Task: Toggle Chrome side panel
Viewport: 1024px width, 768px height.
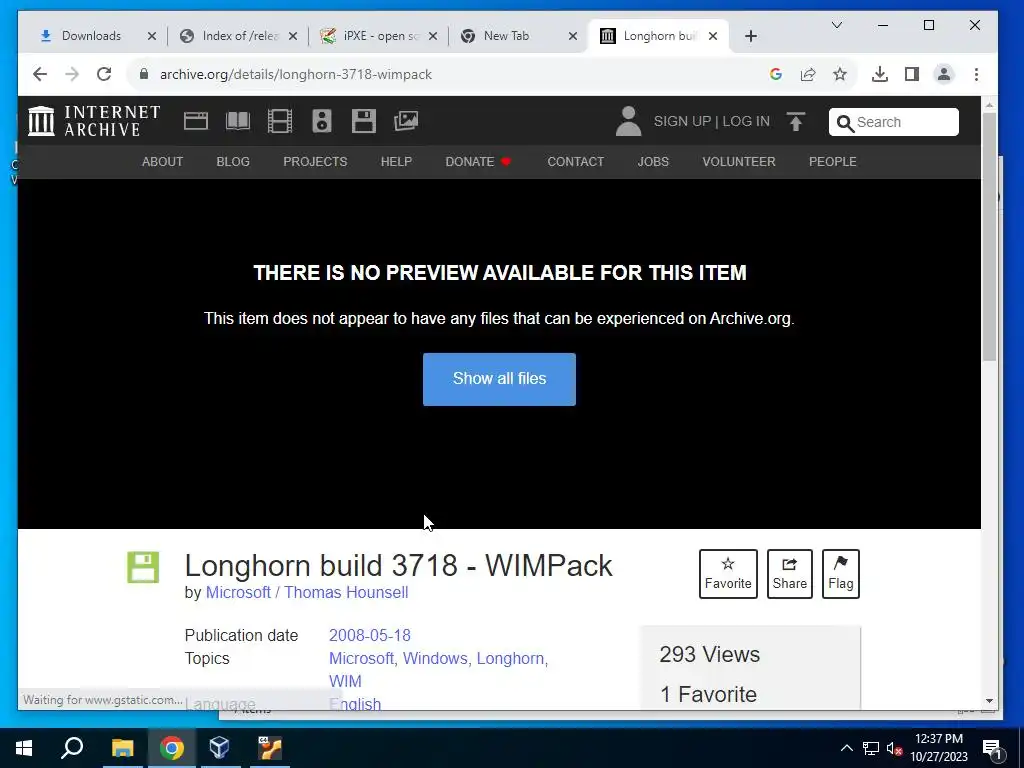Action: point(912,74)
